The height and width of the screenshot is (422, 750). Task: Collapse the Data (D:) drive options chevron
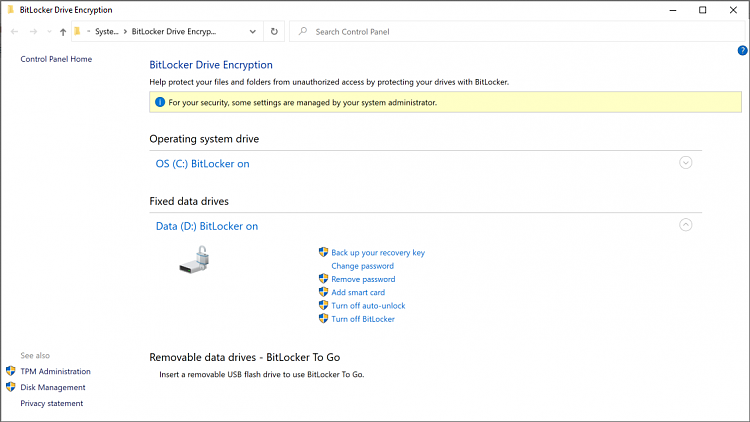685,225
